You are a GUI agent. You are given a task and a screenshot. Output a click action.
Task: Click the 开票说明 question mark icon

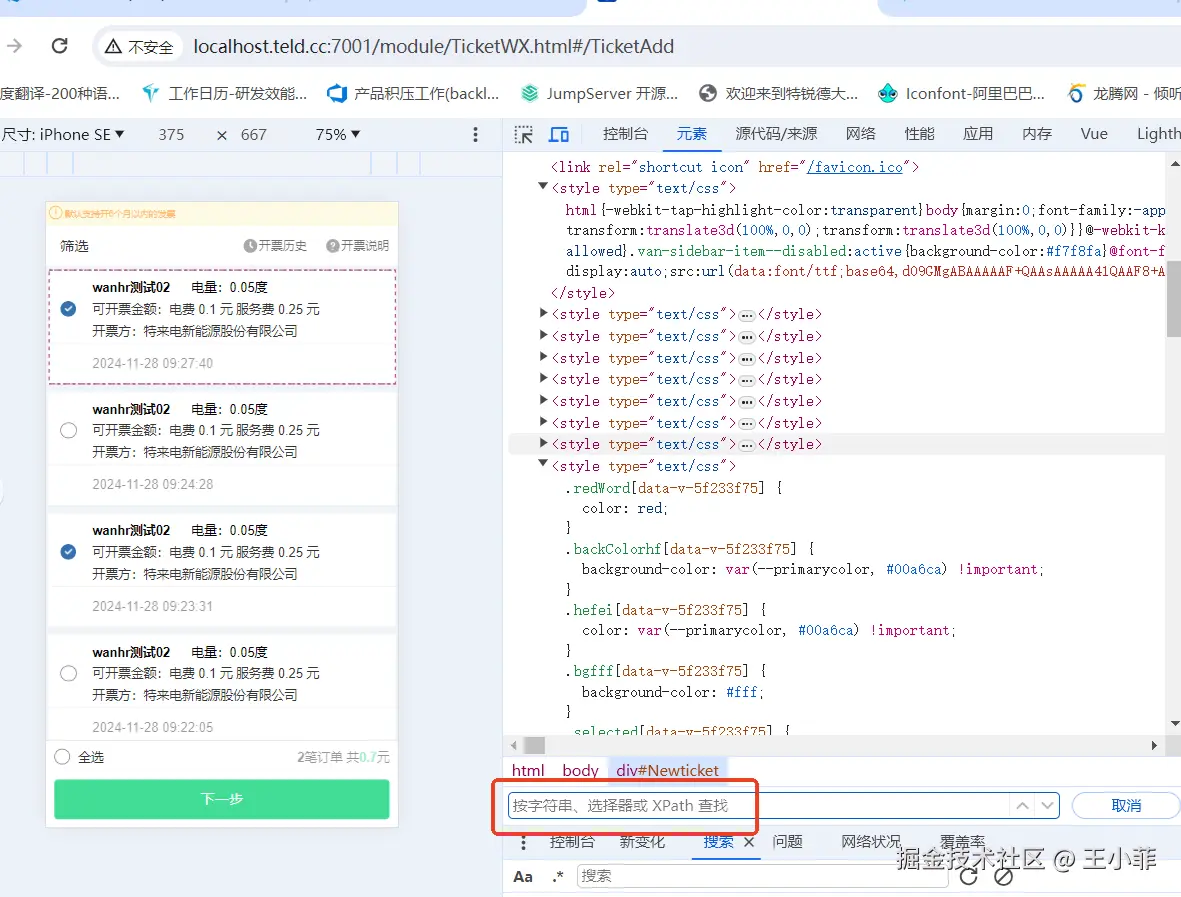(x=332, y=246)
